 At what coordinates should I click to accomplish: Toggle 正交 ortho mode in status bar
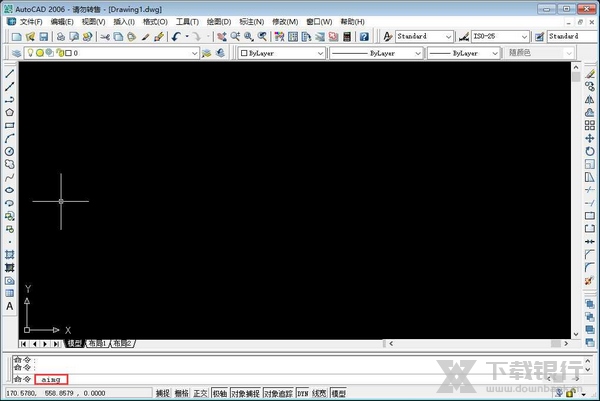click(200, 394)
